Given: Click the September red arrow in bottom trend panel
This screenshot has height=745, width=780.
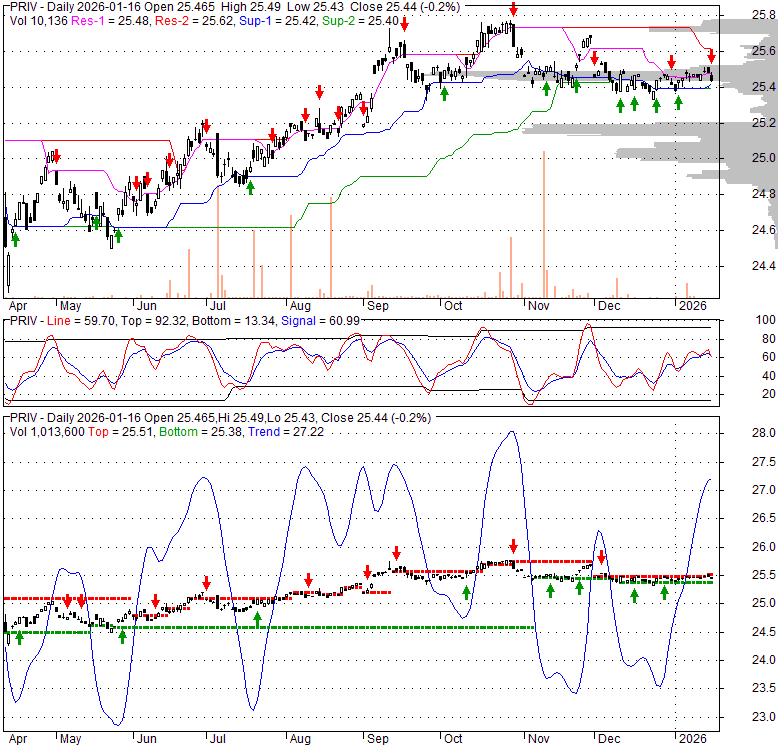Looking at the screenshot, I should pyautogui.click(x=396, y=552).
